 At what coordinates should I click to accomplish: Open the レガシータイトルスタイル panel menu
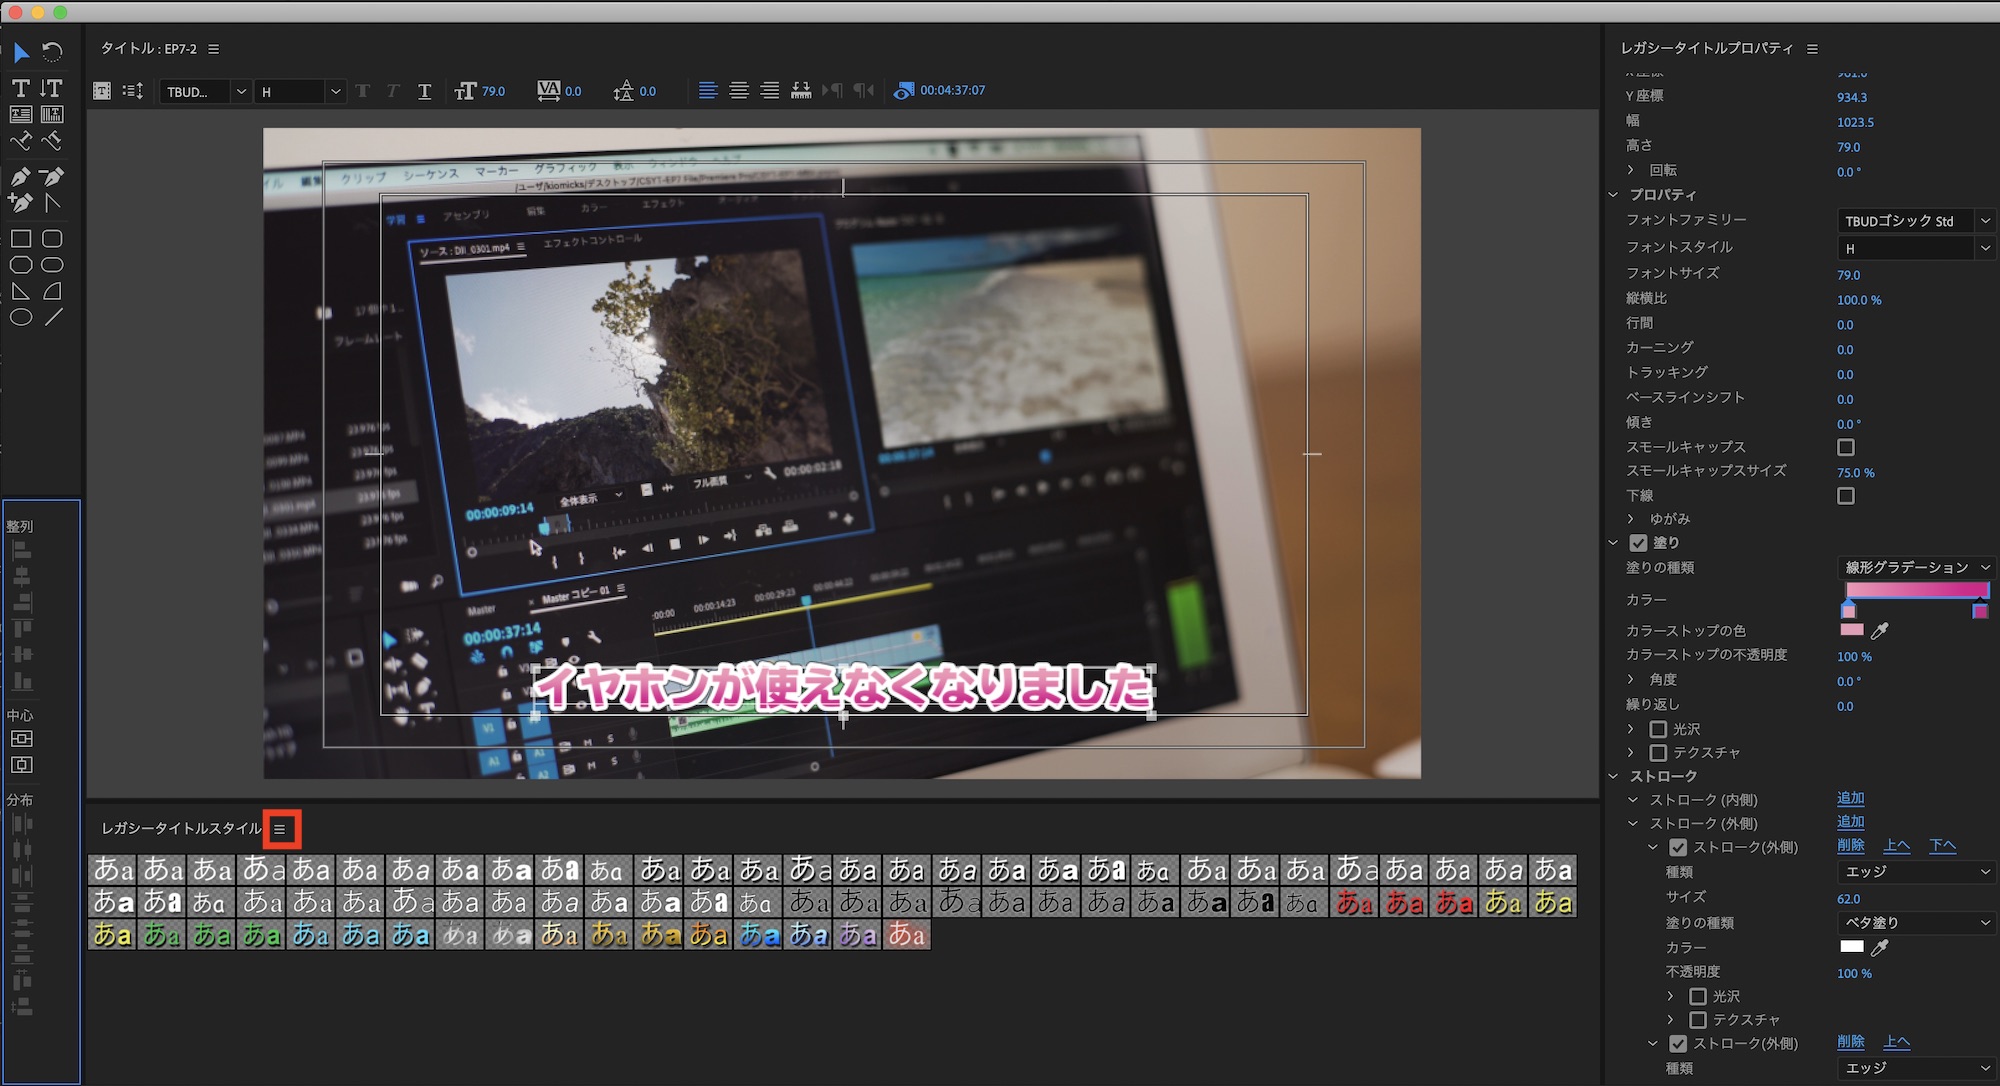(x=280, y=829)
